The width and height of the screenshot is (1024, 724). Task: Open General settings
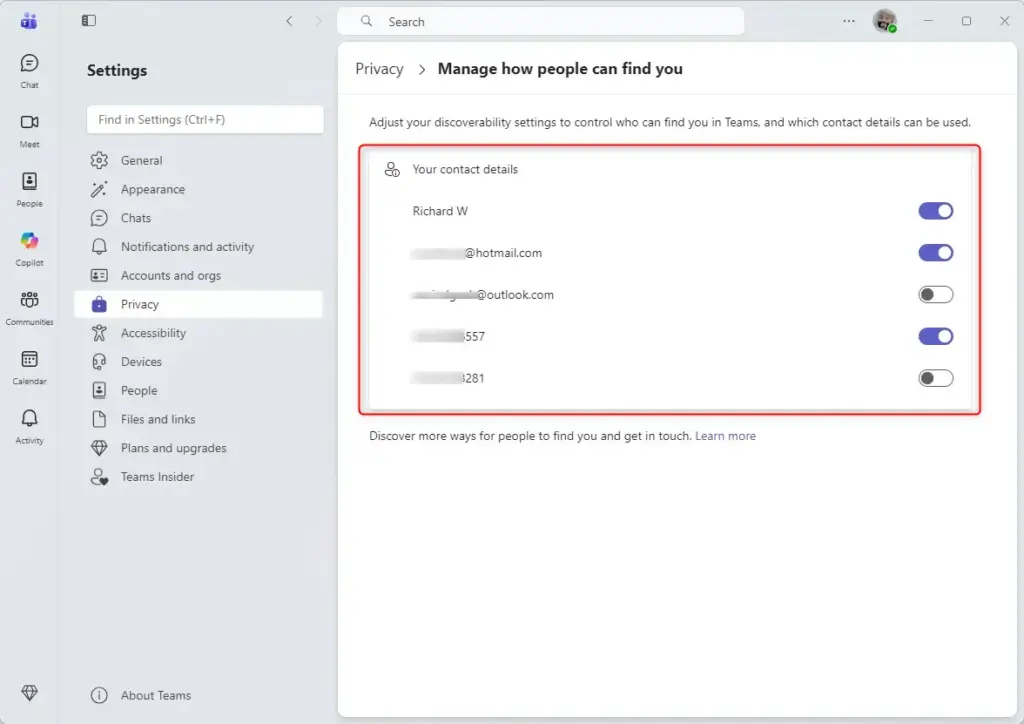click(x=199, y=160)
